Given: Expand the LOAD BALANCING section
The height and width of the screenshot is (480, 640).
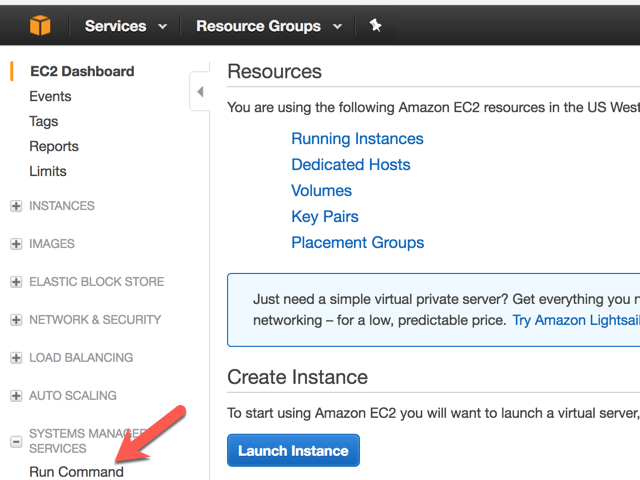Looking at the screenshot, I should tap(16, 358).
